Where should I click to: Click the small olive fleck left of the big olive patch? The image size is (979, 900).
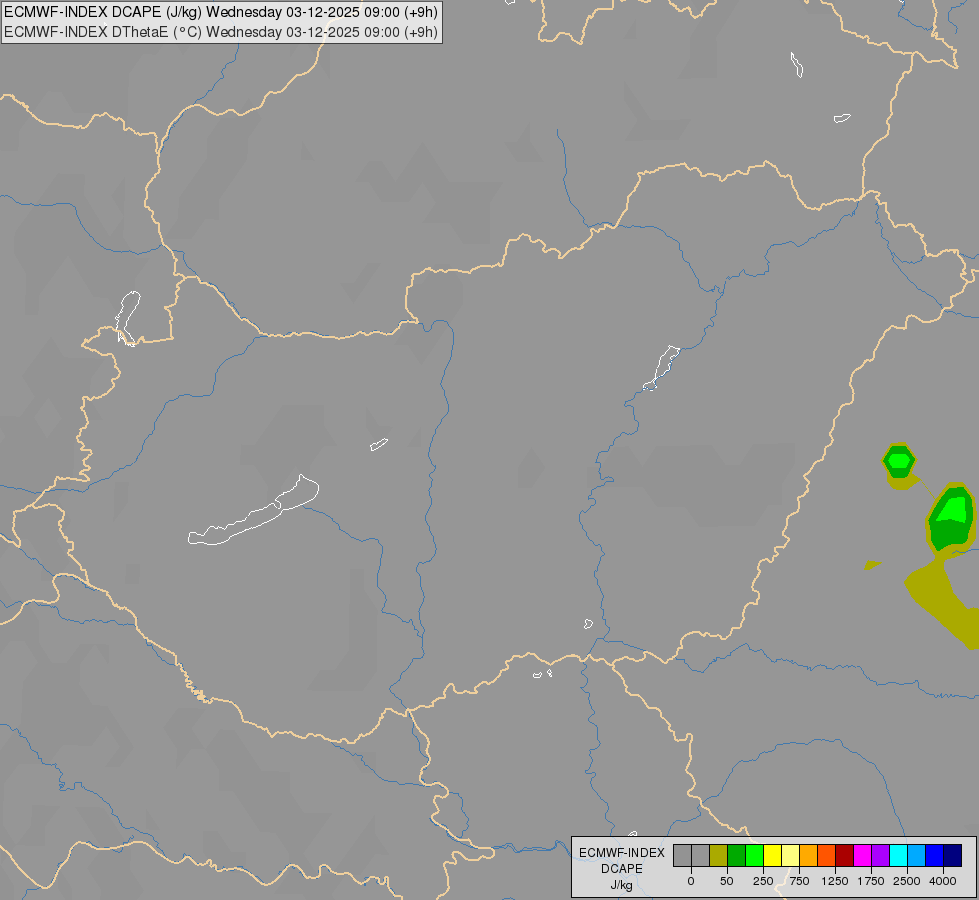[x=872, y=565]
